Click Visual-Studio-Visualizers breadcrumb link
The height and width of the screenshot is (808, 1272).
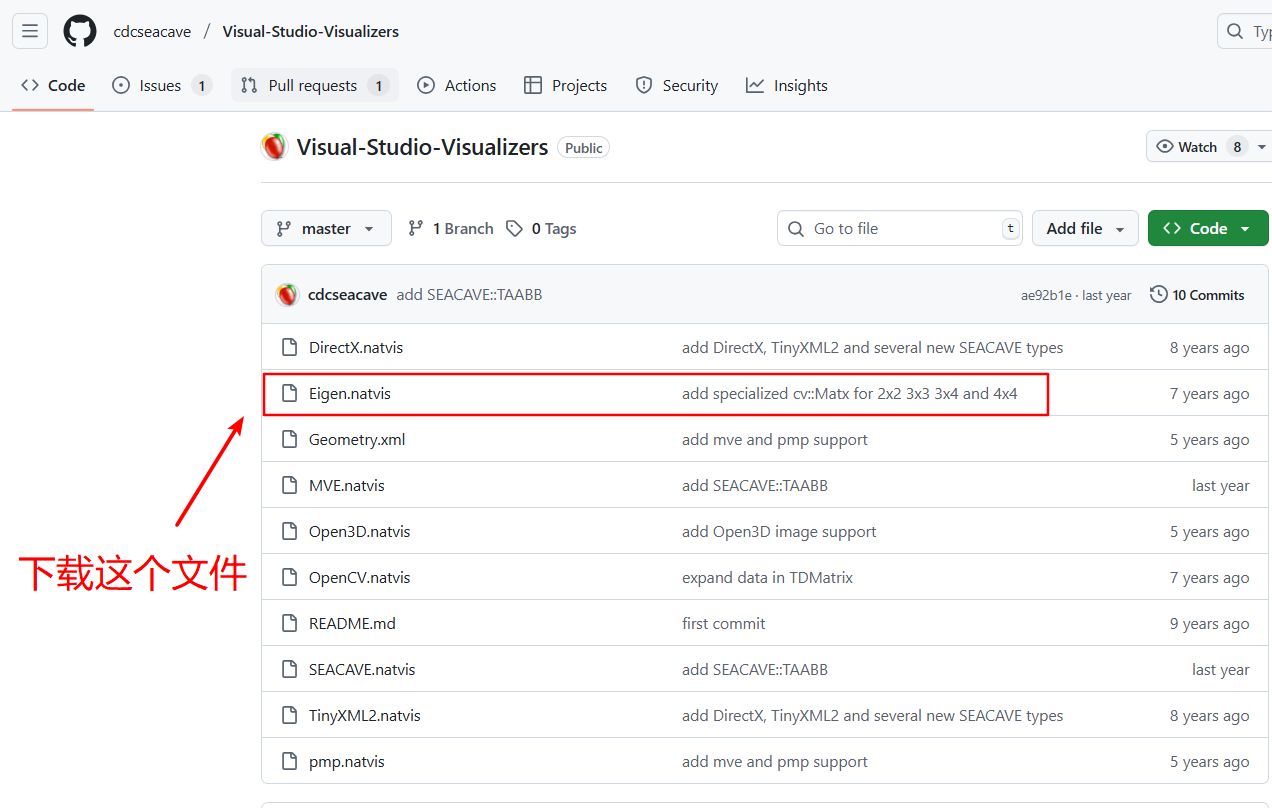(311, 32)
